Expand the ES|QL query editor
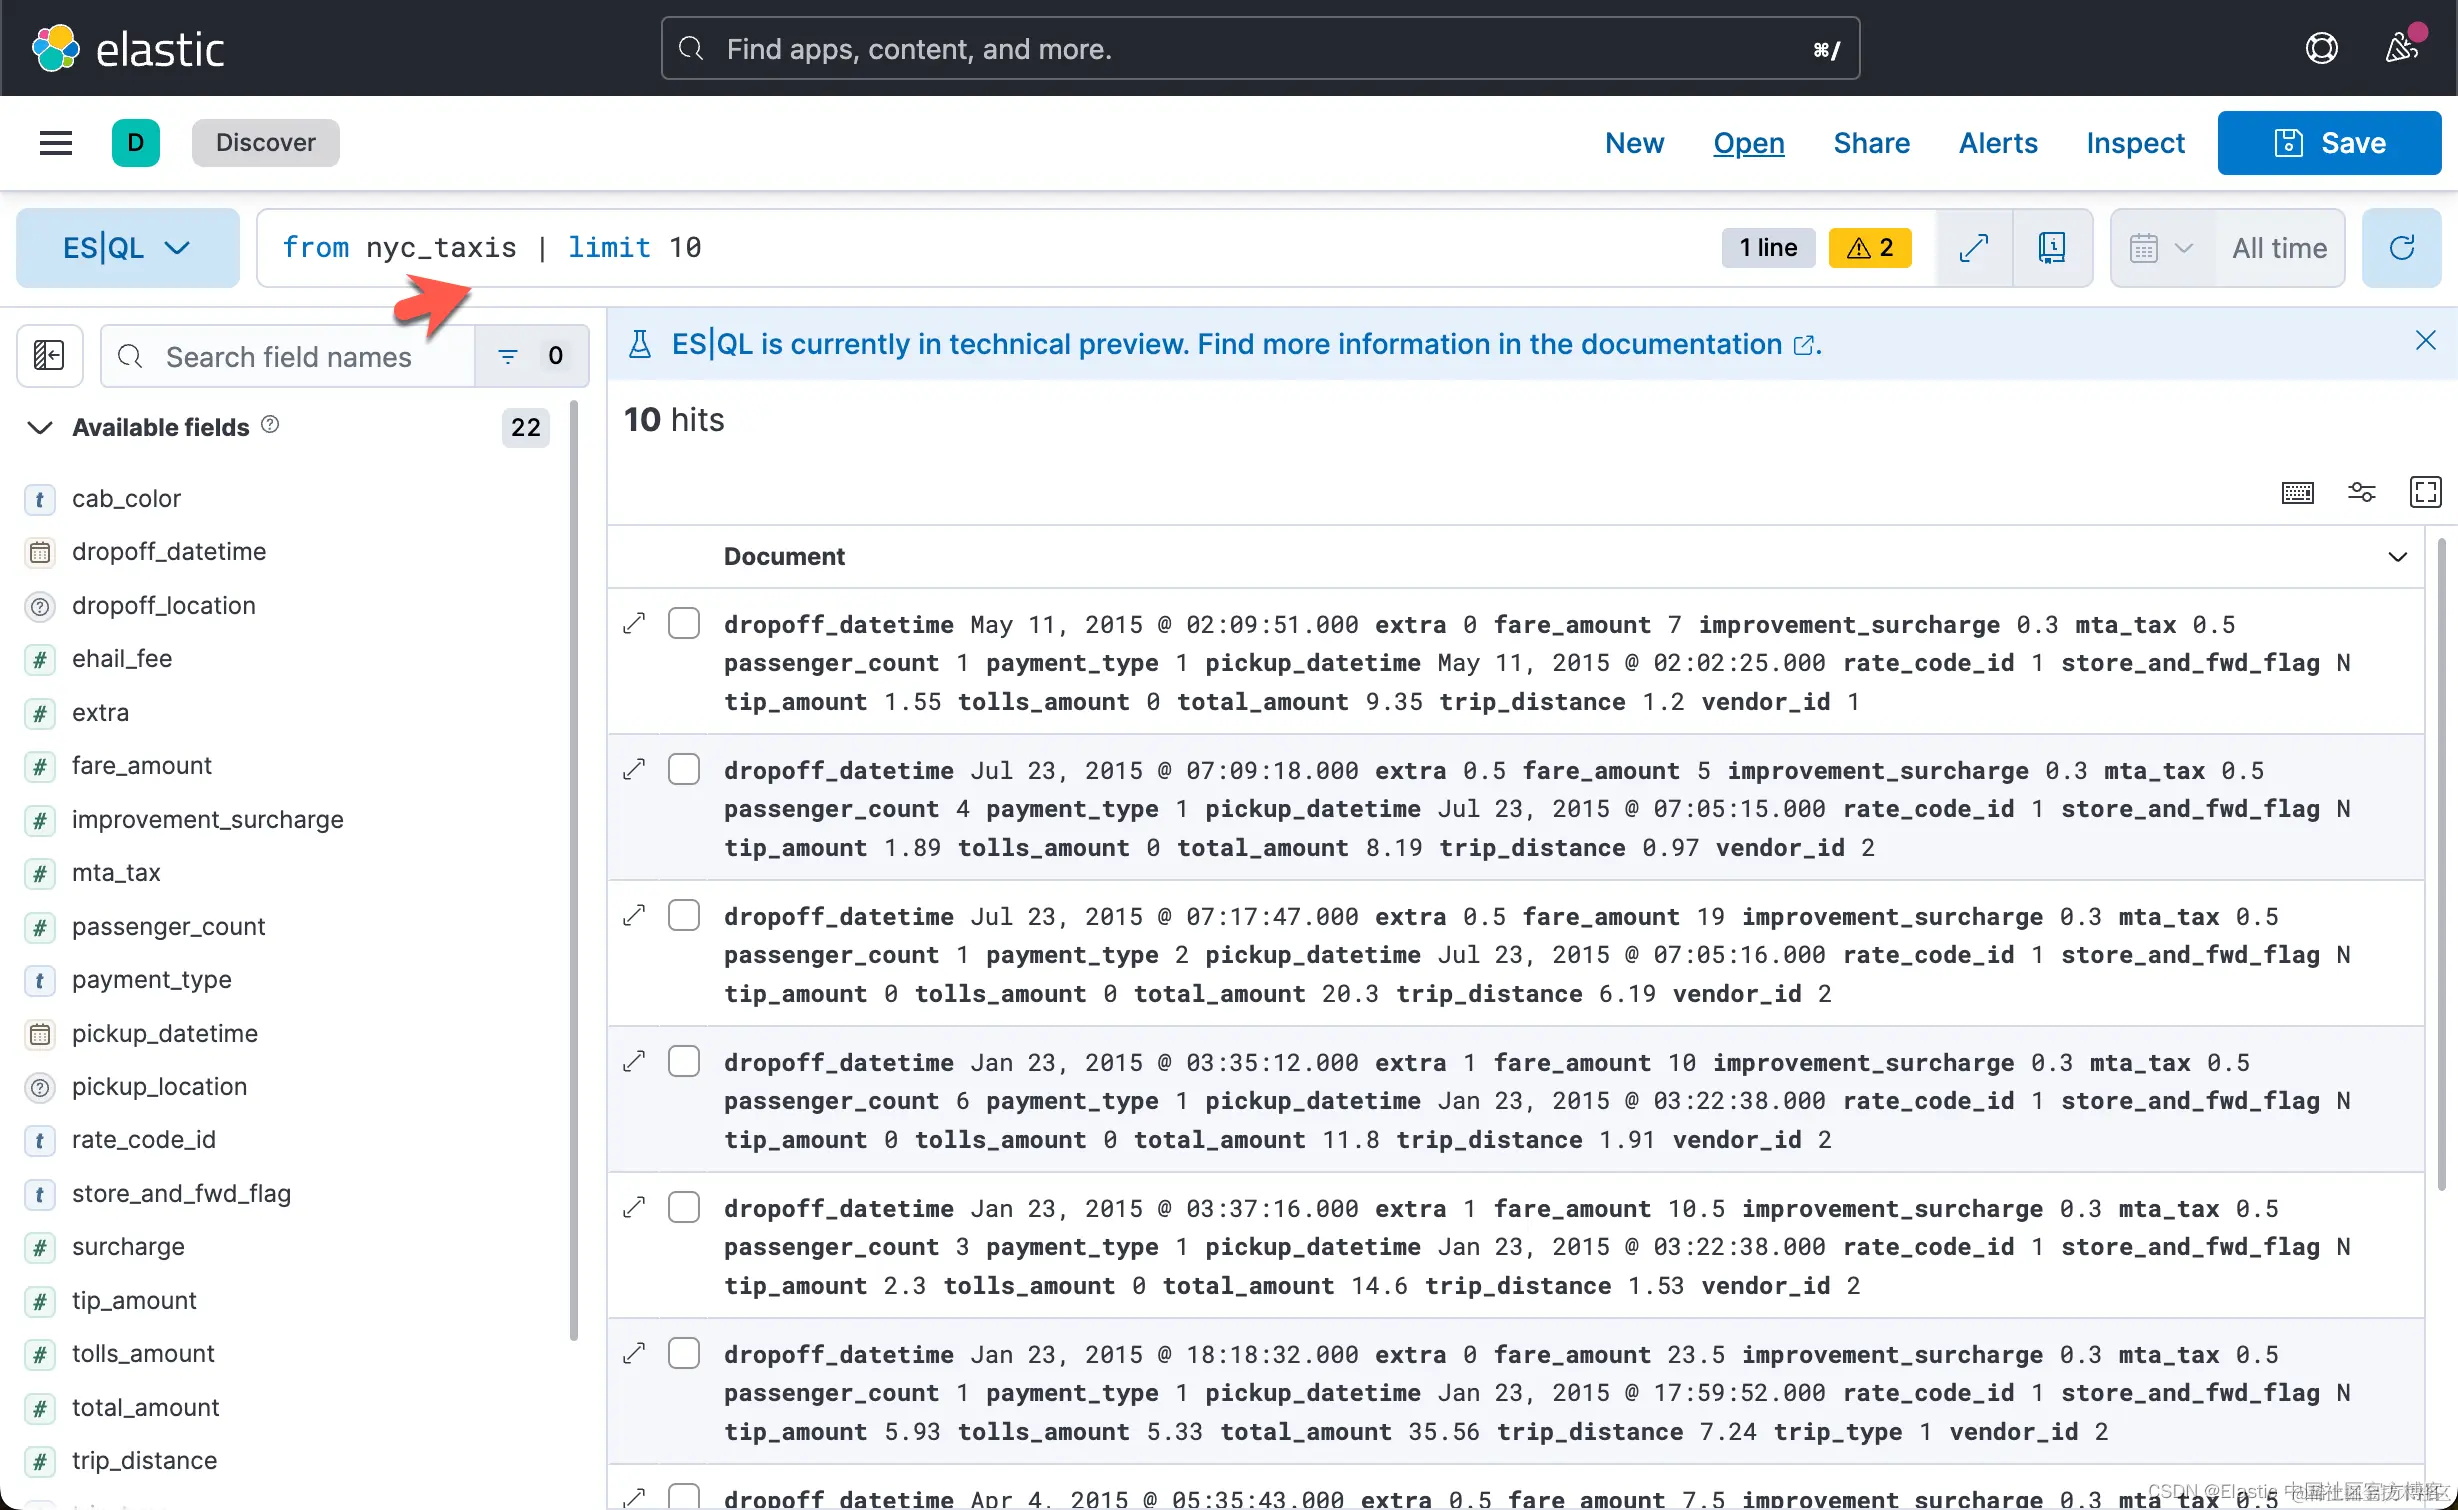The height and width of the screenshot is (1510, 2458). click(1973, 248)
